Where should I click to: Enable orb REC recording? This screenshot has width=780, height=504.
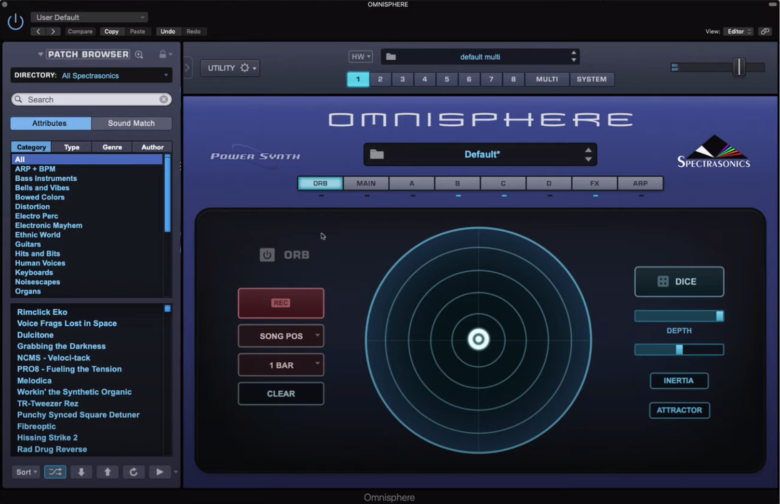[281, 303]
